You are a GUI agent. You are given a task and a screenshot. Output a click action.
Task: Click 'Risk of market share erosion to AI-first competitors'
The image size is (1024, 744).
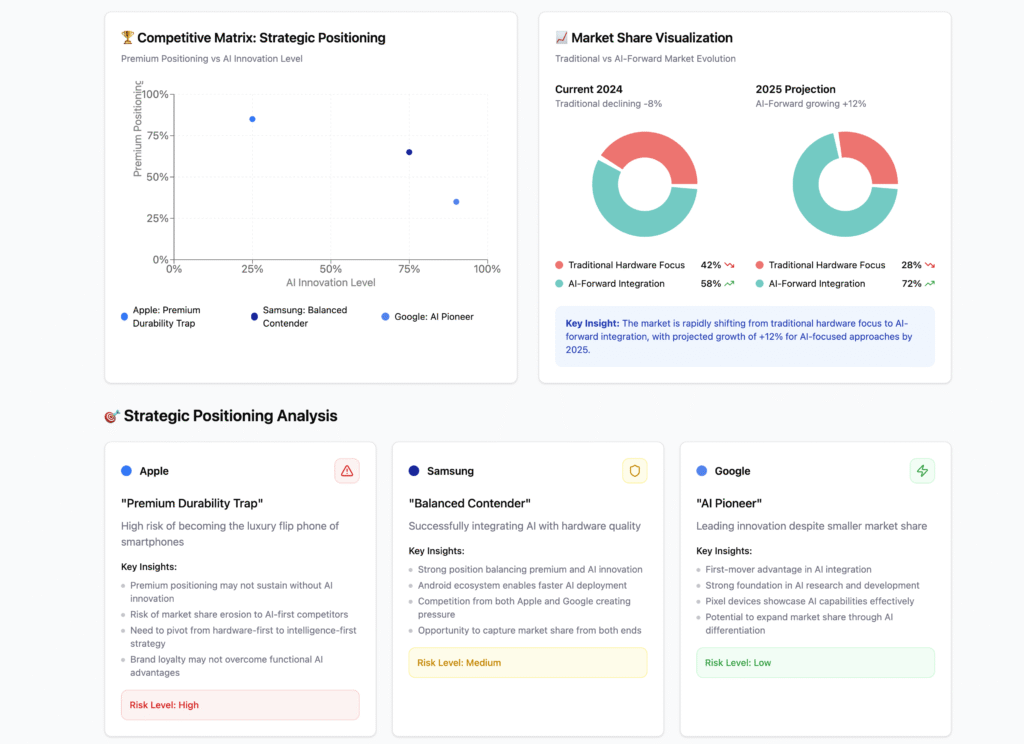(x=239, y=615)
